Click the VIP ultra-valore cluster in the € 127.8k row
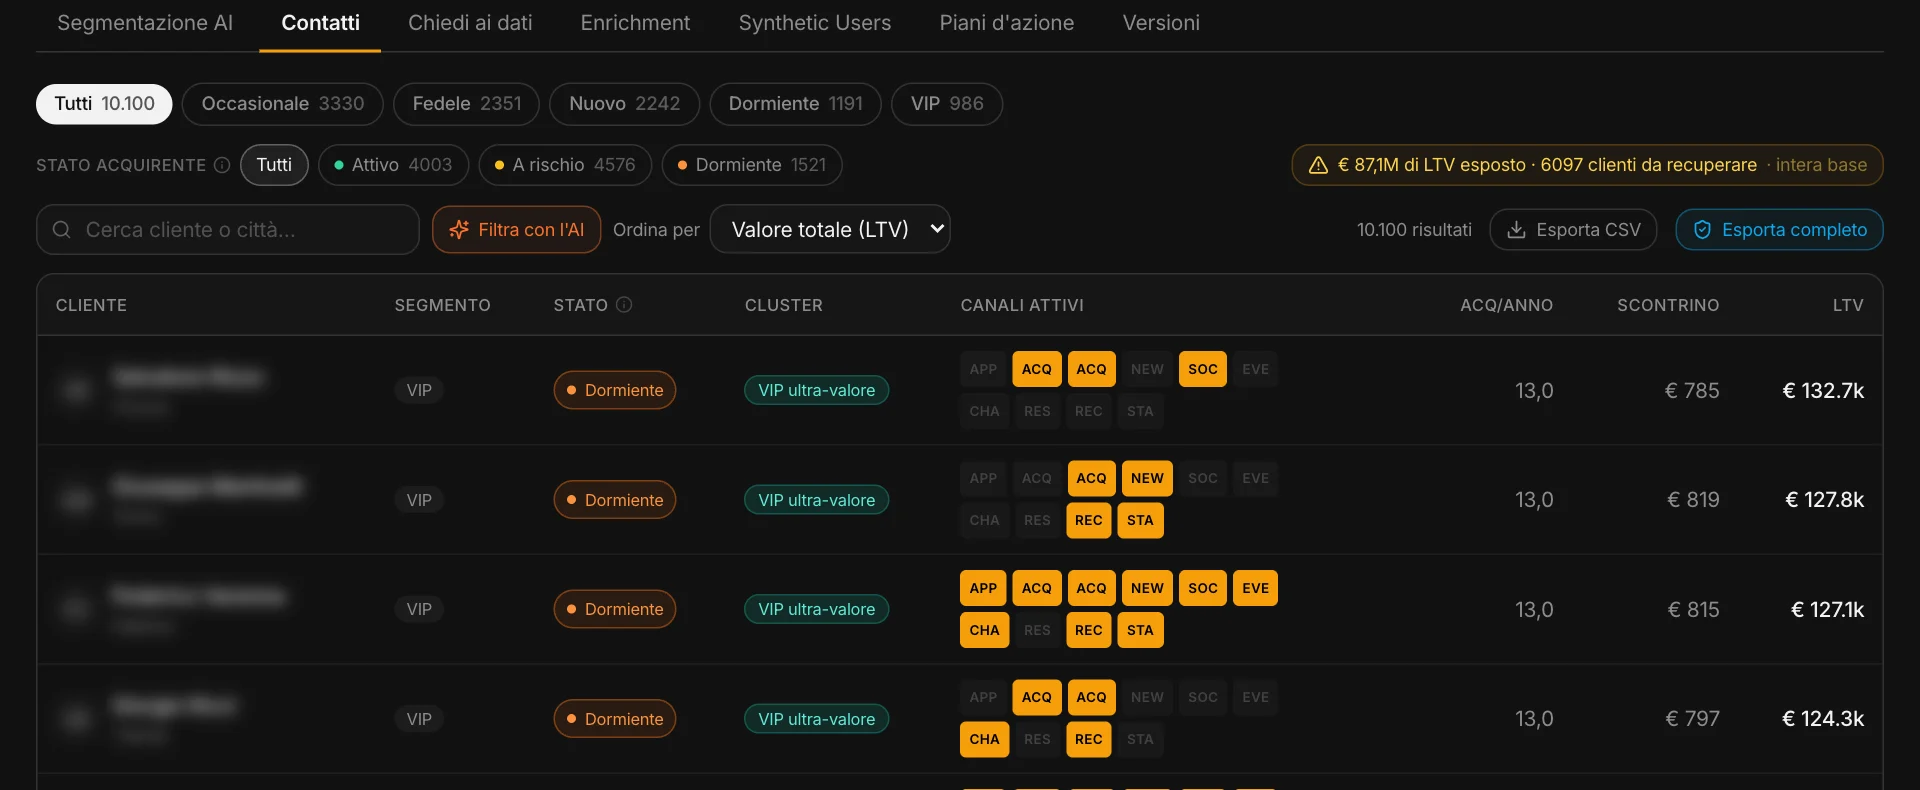This screenshot has width=1920, height=790. point(816,500)
